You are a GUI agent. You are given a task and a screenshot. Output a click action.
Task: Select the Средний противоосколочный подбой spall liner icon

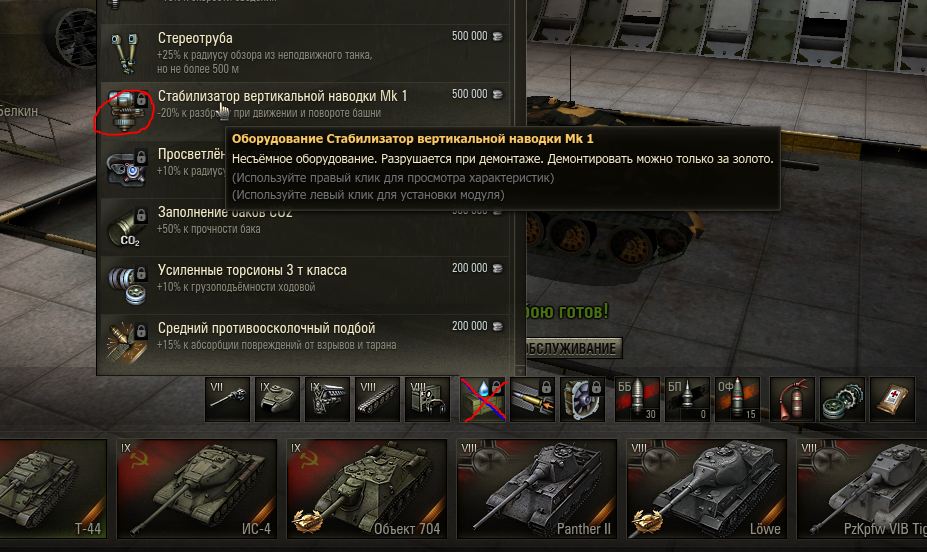pos(127,343)
